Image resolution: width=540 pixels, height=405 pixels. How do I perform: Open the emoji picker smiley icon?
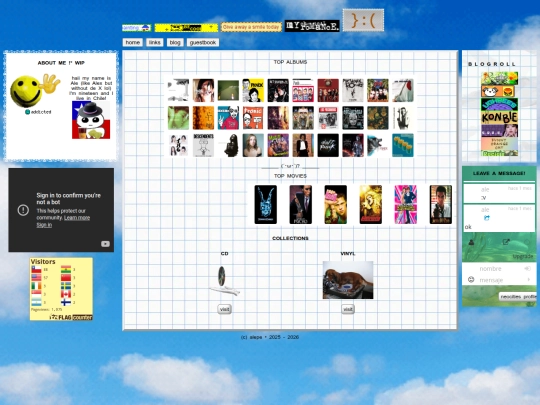tap(471, 280)
